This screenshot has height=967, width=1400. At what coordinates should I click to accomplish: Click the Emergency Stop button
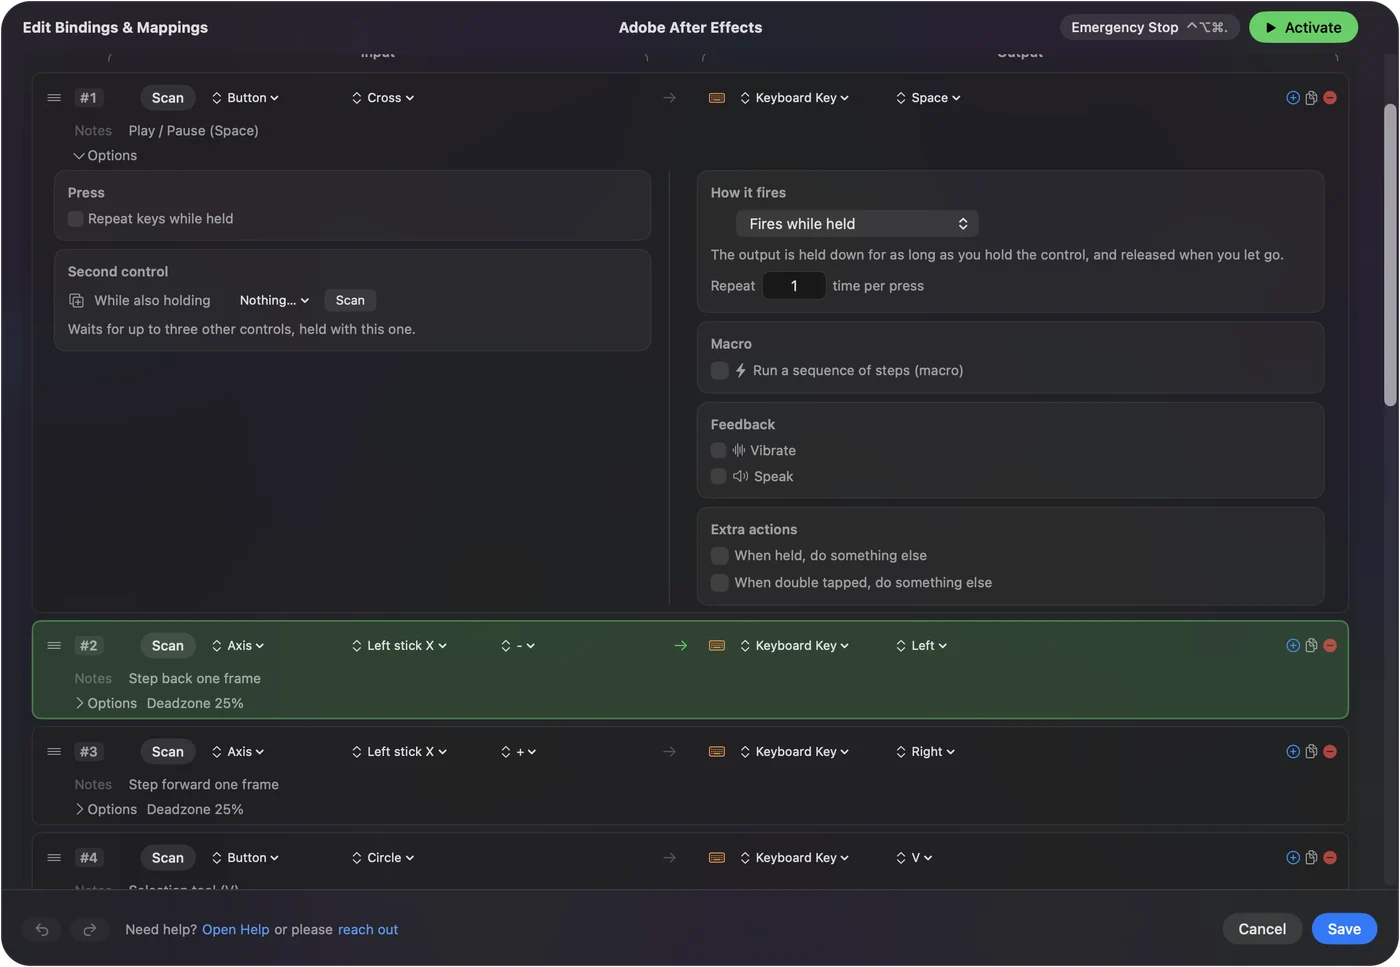[1149, 28]
